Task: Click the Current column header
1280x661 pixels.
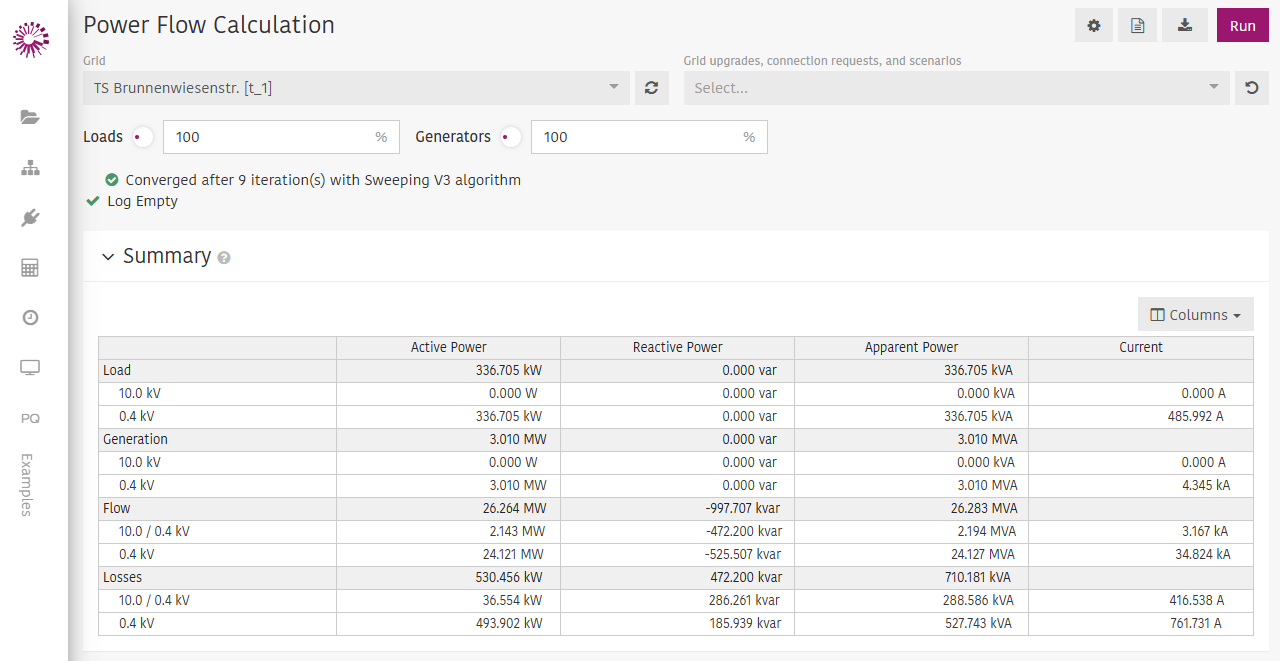Action: (x=1140, y=347)
